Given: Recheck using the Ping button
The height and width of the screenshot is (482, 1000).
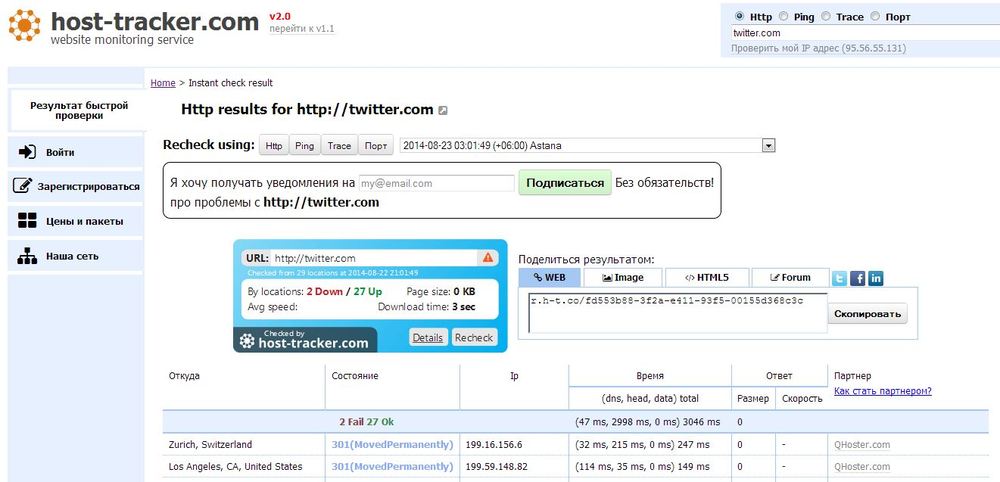Looking at the screenshot, I should (305, 145).
